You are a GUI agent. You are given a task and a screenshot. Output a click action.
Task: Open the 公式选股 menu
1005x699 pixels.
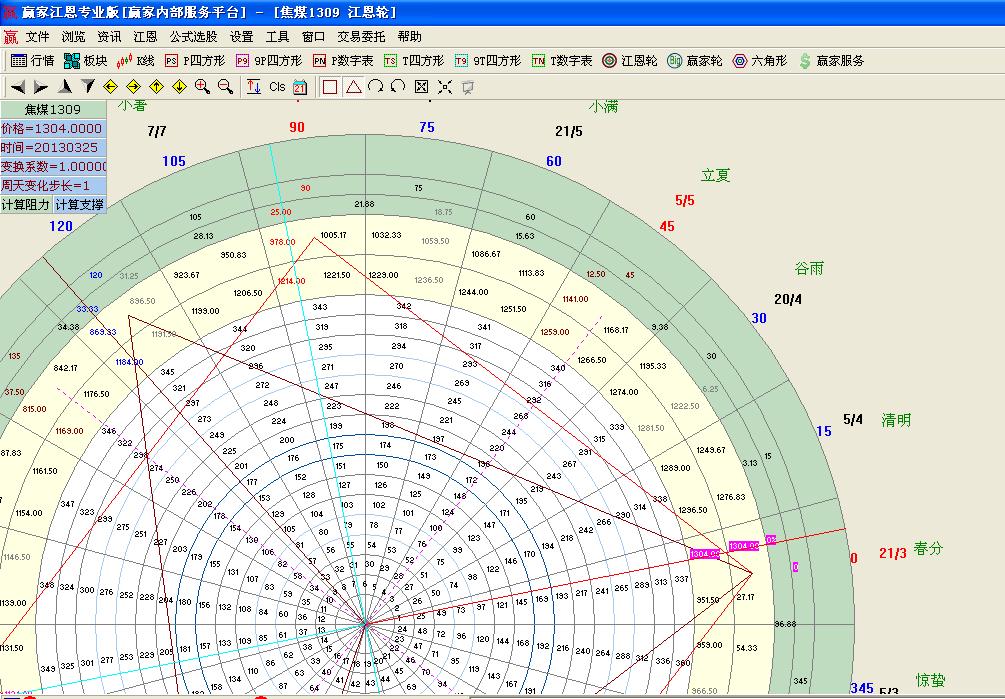point(193,37)
